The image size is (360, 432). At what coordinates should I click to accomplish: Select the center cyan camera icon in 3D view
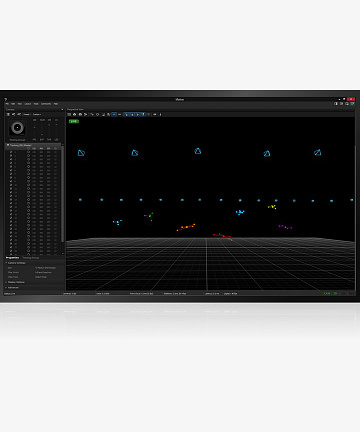pyautogui.click(x=198, y=151)
